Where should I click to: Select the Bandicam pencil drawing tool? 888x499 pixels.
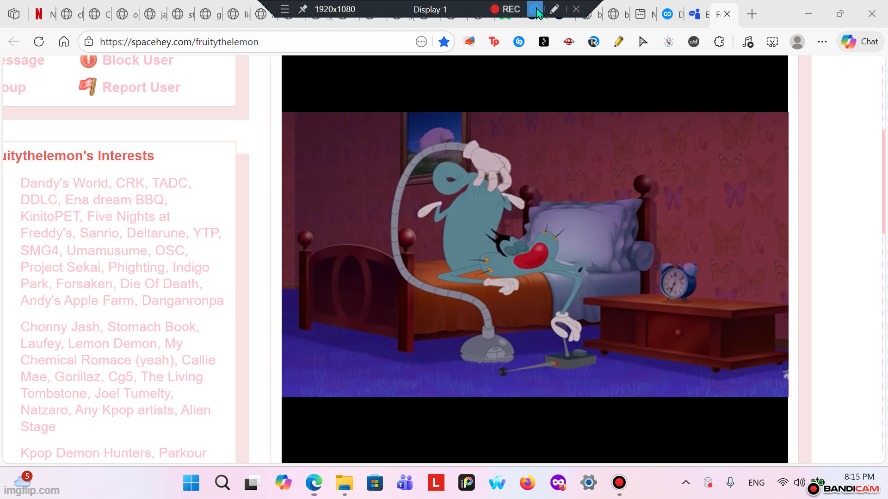pyautogui.click(x=554, y=9)
